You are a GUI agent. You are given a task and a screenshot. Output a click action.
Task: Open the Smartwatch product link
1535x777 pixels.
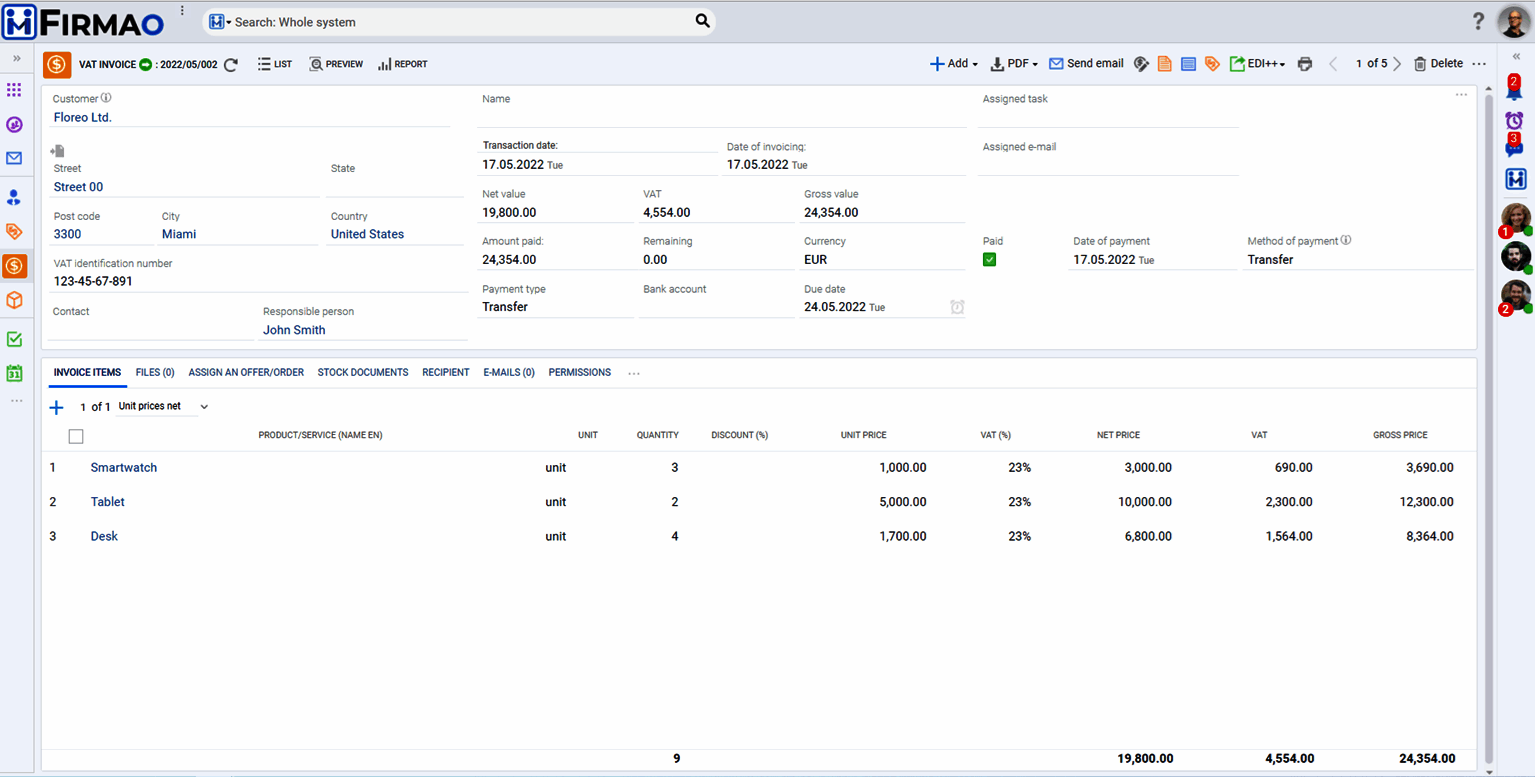click(124, 468)
